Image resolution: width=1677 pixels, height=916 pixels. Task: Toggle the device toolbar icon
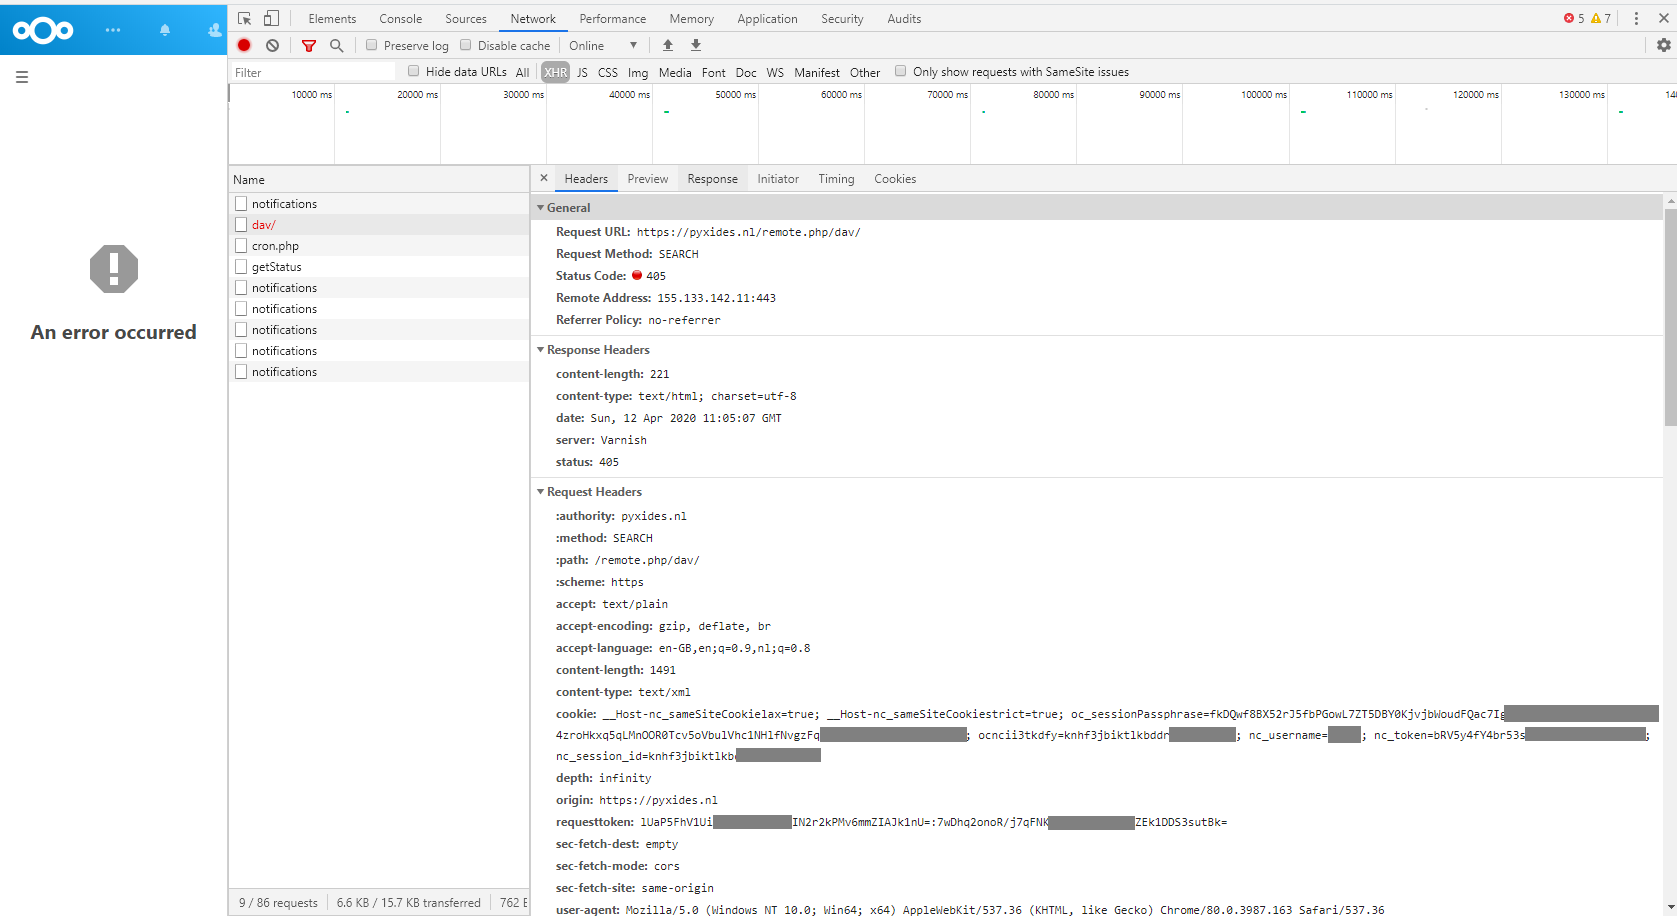click(271, 19)
